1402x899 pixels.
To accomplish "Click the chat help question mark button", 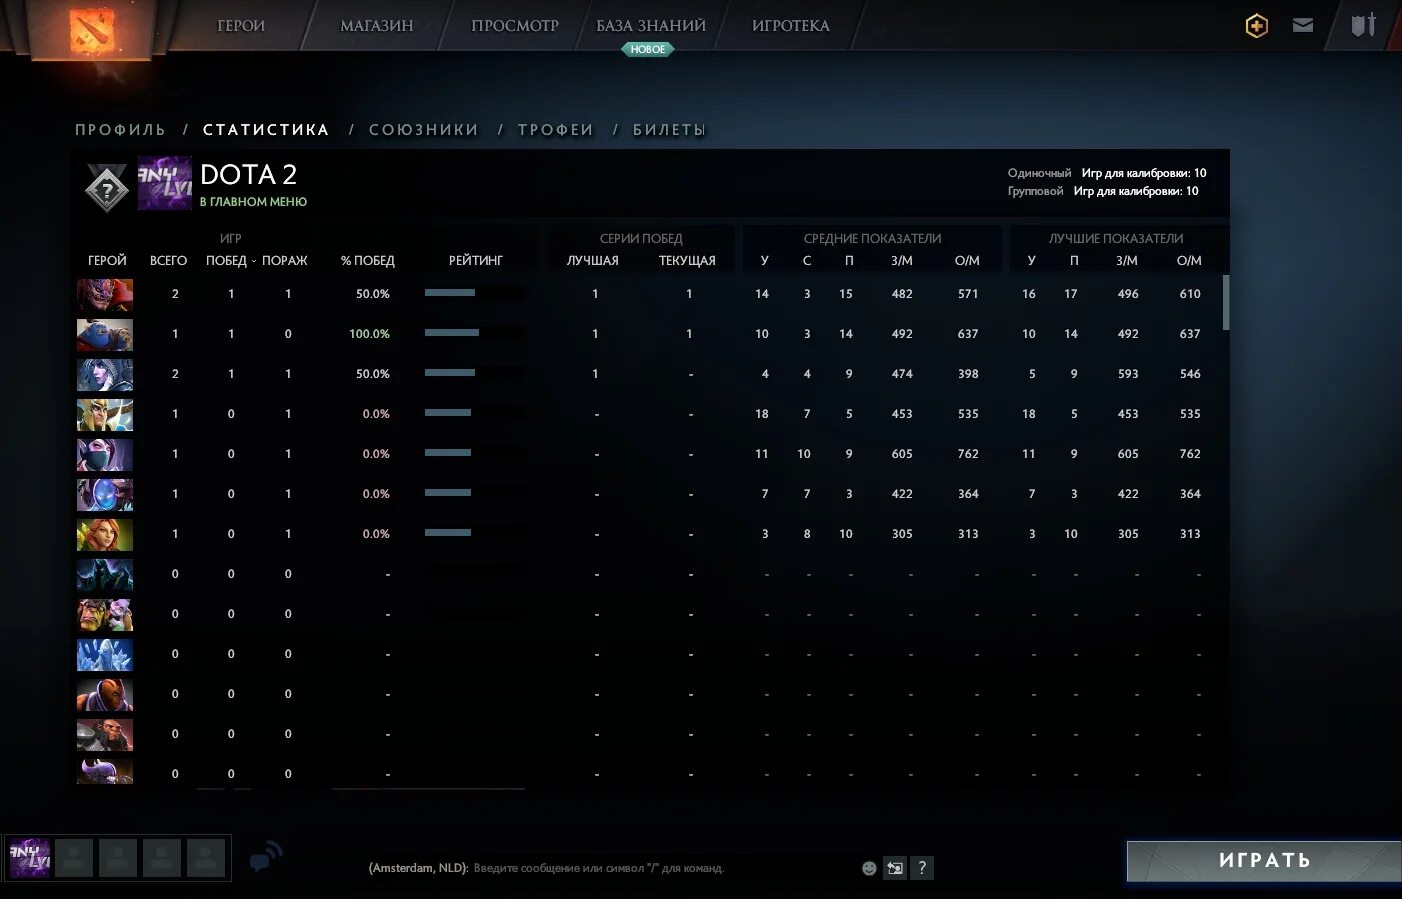I will click(922, 868).
